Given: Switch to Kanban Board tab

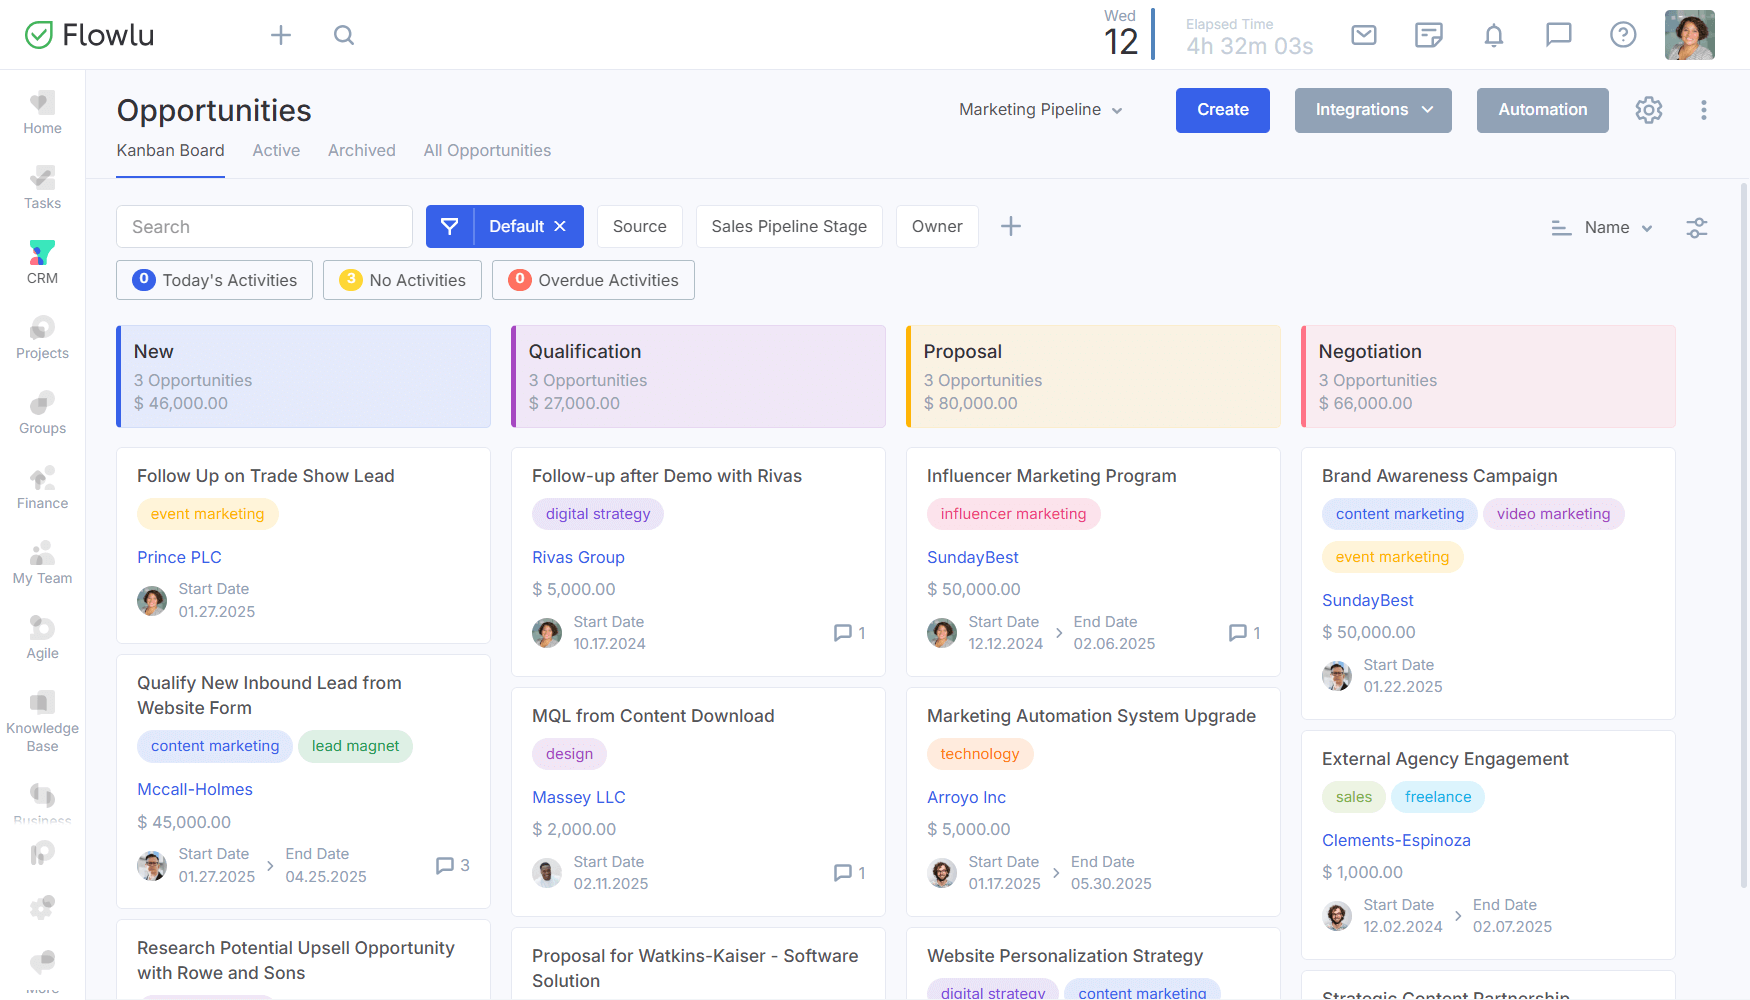Looking at the screenshot, I should [x=170, y=151].
